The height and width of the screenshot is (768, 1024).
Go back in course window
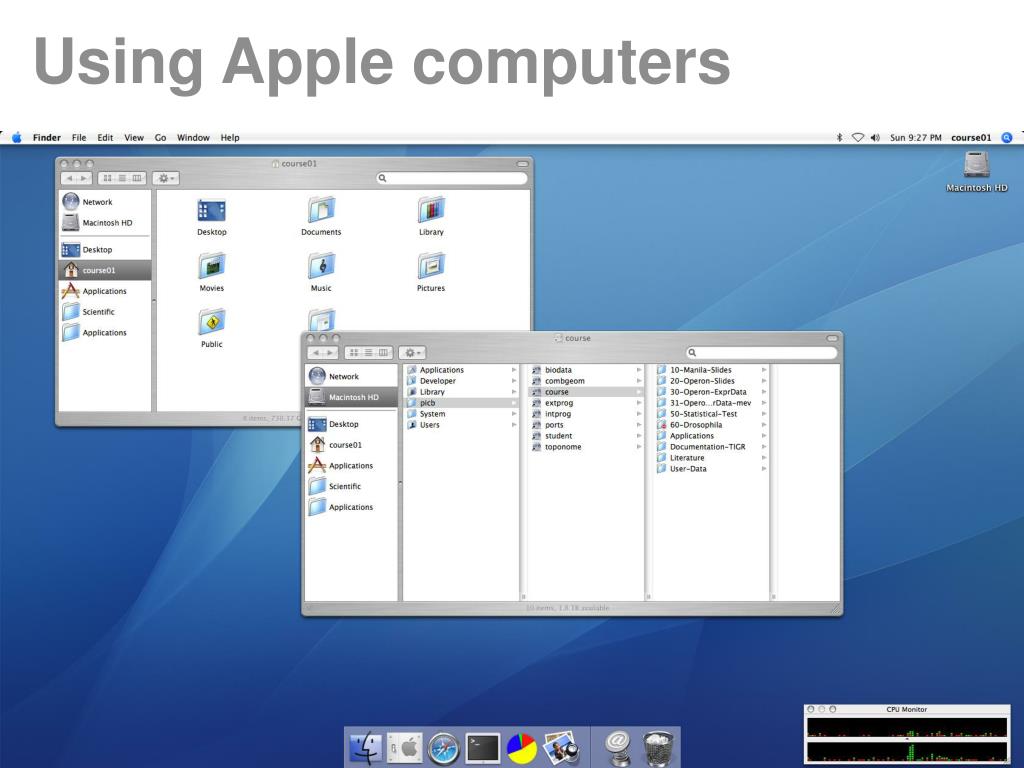[315, 353]
